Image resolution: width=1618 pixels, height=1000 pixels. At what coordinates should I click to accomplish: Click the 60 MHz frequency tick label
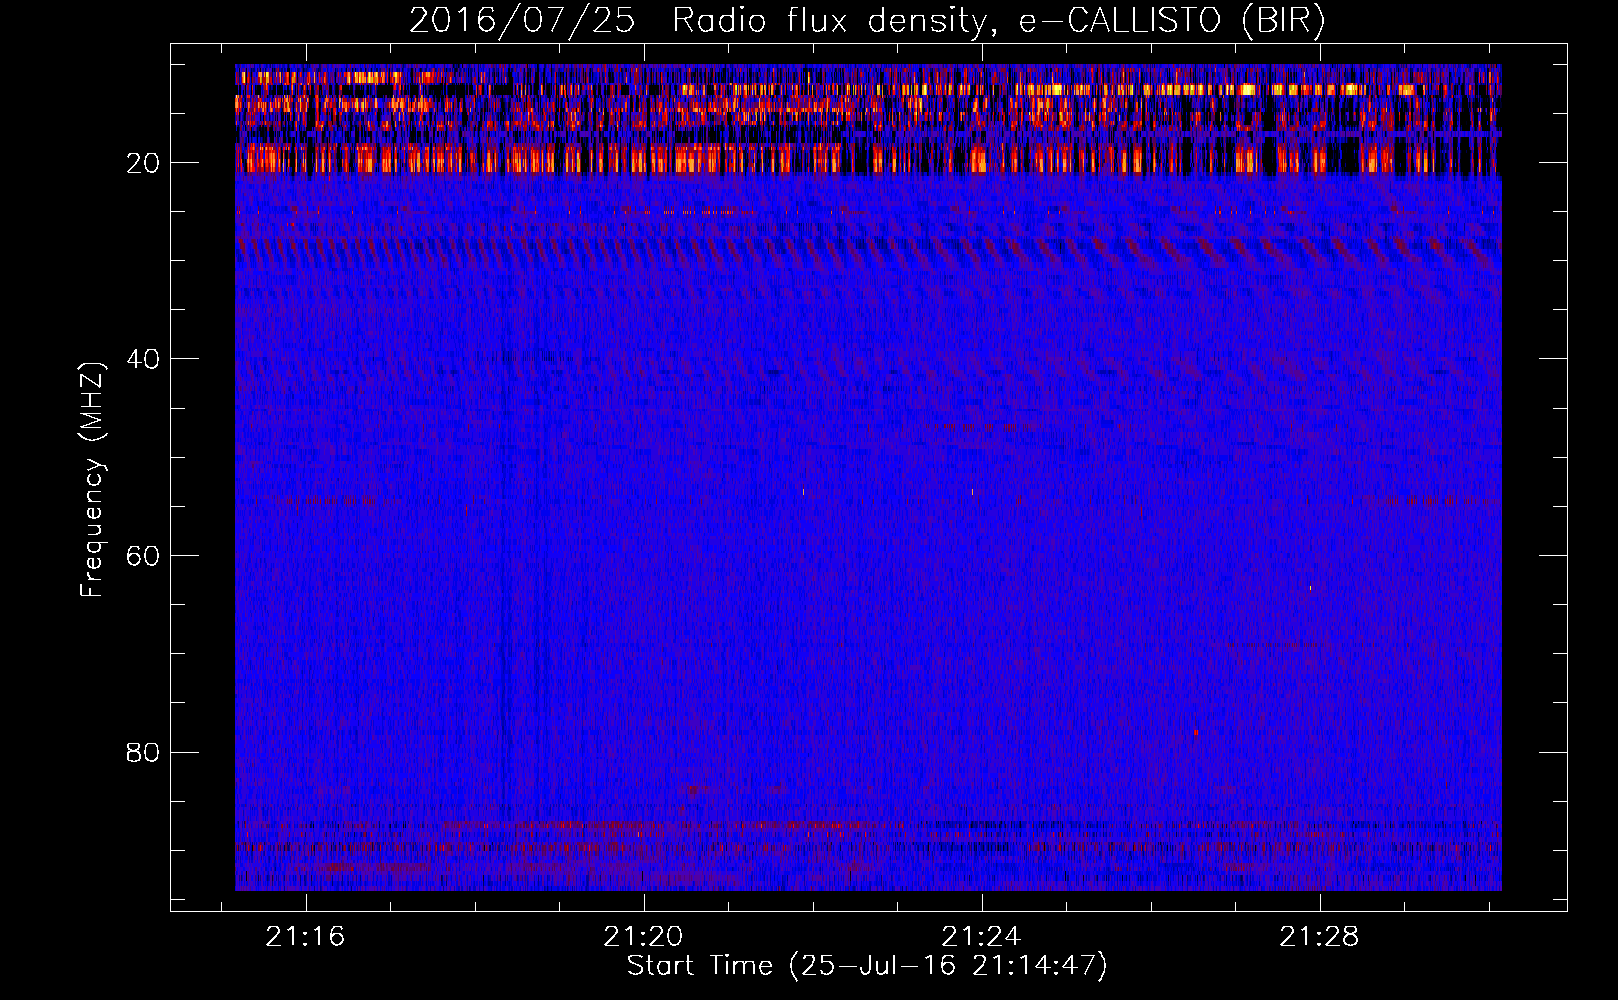(x=144, y=556)
